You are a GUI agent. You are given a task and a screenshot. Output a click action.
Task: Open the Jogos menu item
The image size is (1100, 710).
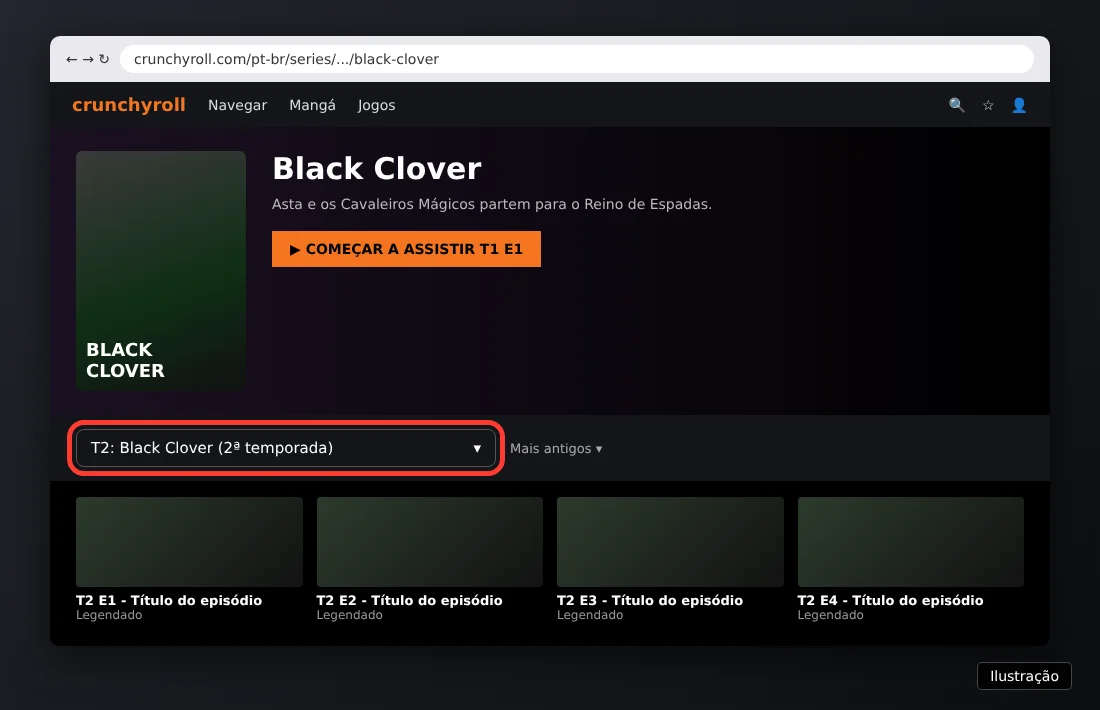[x=376, y=105]
